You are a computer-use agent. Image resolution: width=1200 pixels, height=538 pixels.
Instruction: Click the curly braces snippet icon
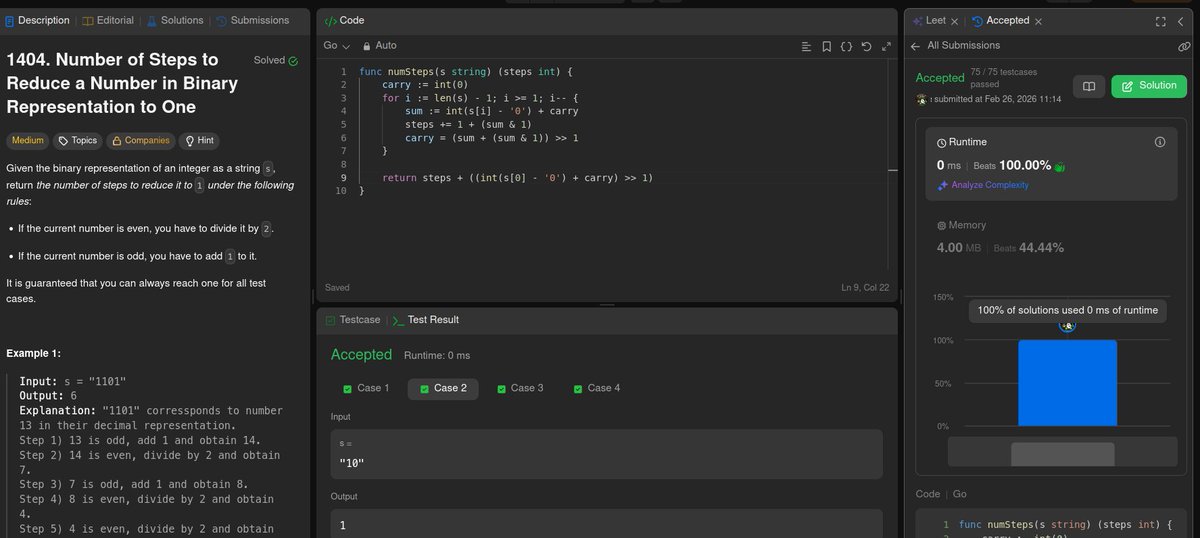click(x=846, y=46)
